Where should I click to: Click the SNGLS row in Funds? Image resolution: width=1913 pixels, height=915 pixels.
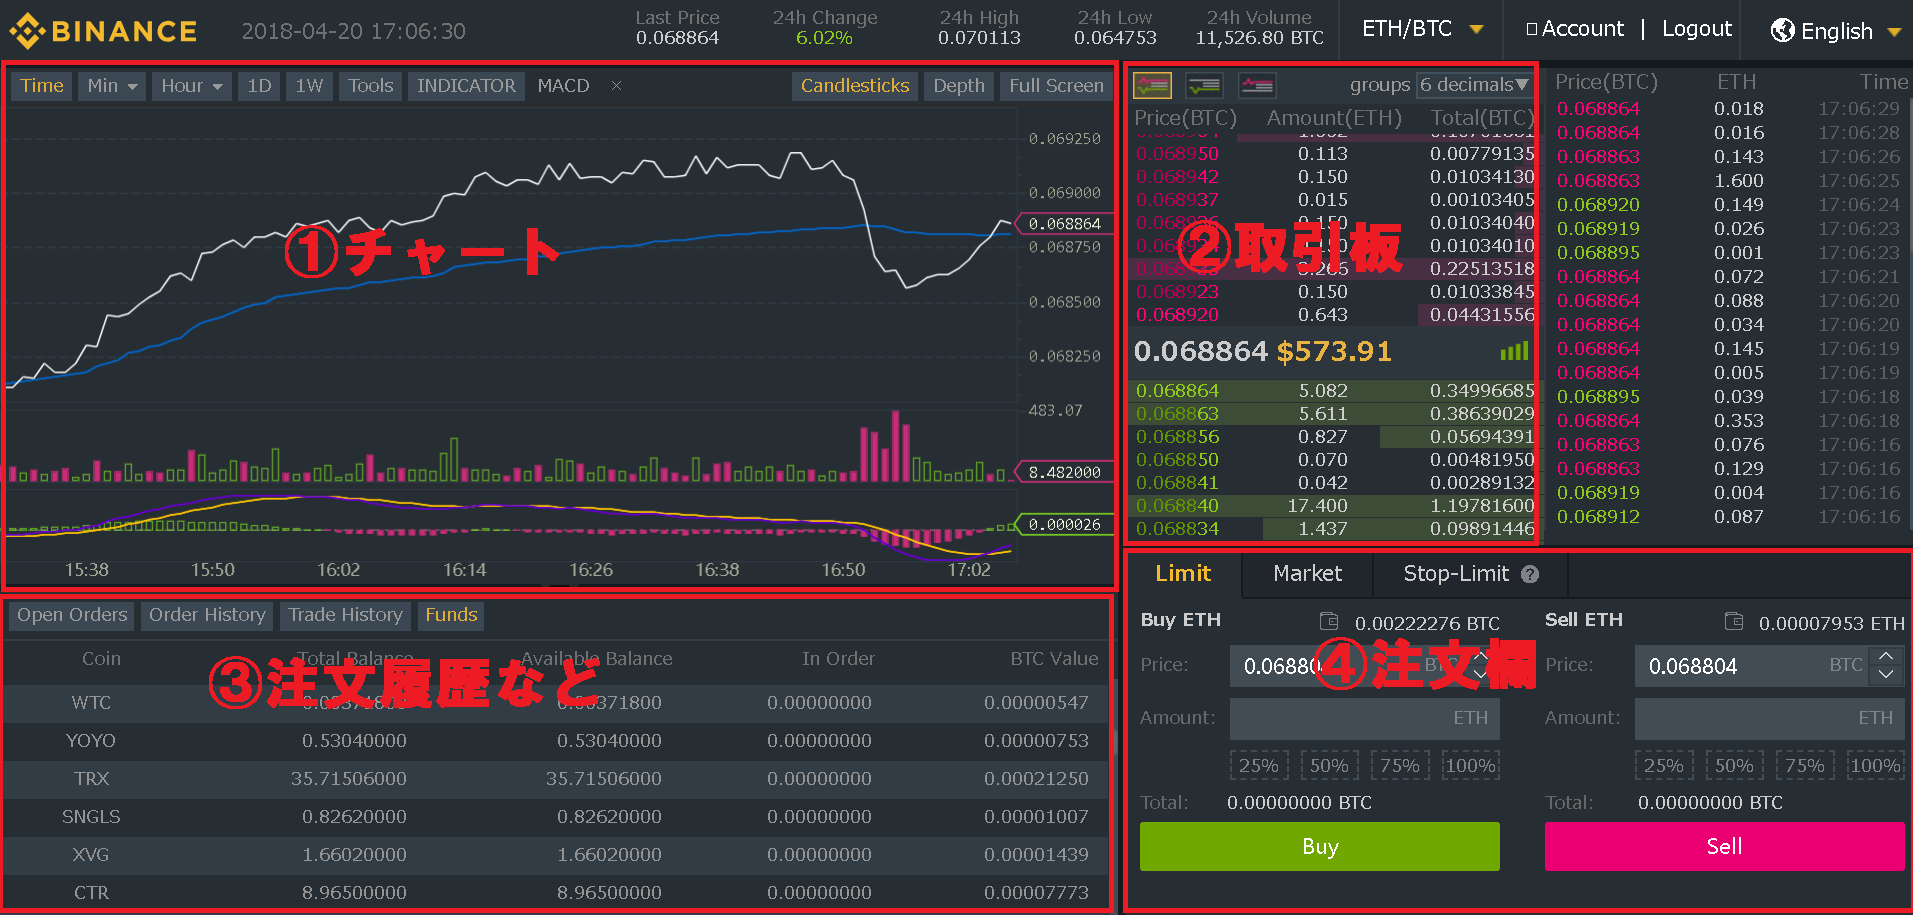click(556, 817)
